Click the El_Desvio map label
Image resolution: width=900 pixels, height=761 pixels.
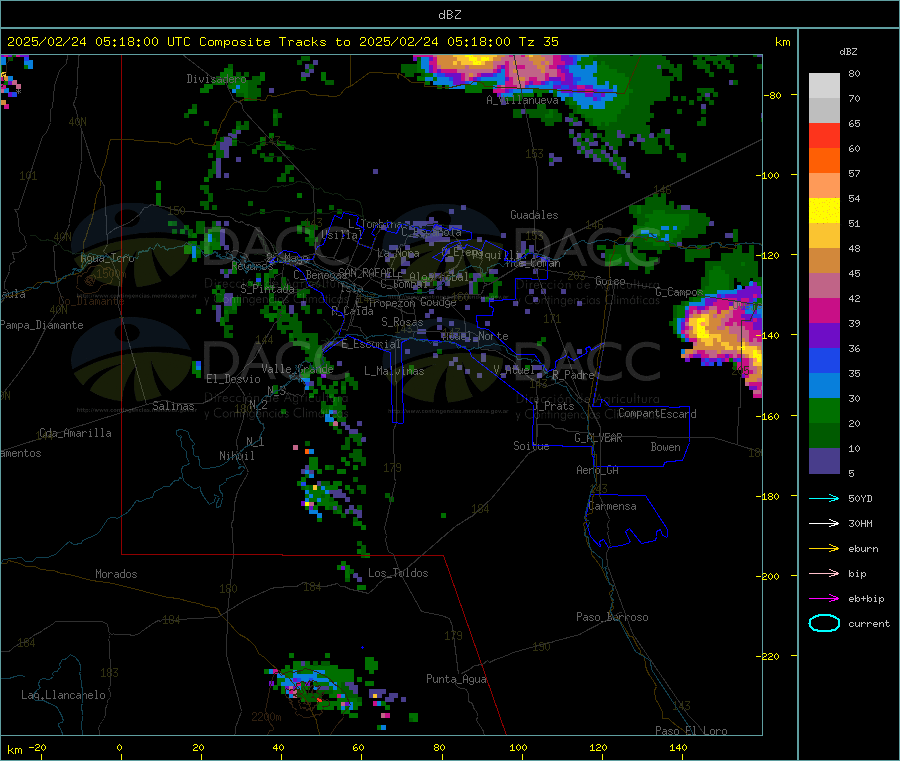pos(234,379)
